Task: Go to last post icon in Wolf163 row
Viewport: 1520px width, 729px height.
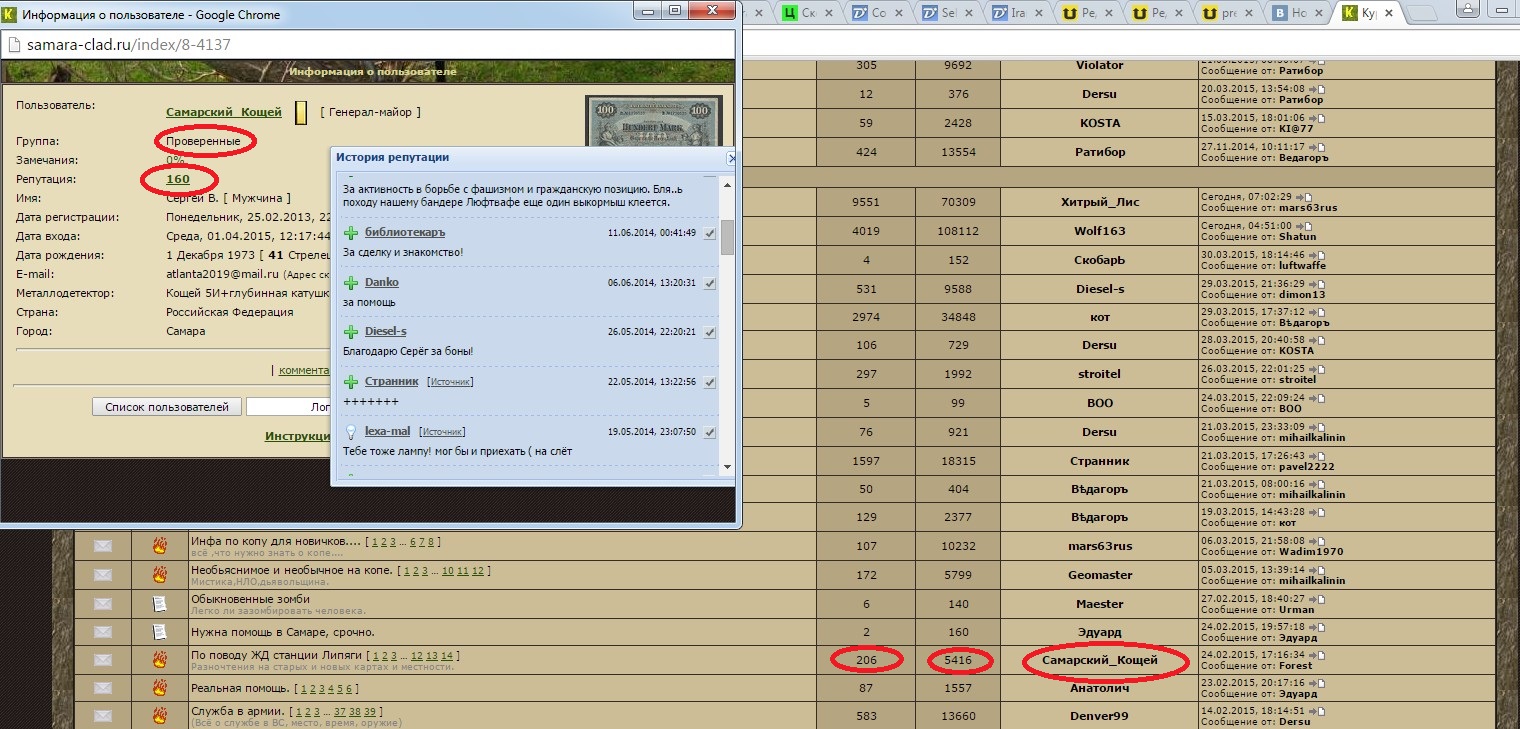Action: 1304,226
